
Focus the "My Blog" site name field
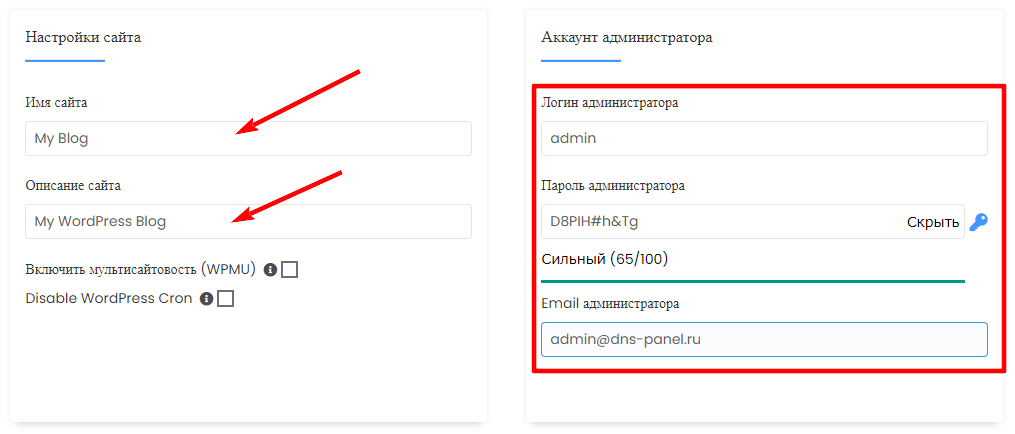248,139
